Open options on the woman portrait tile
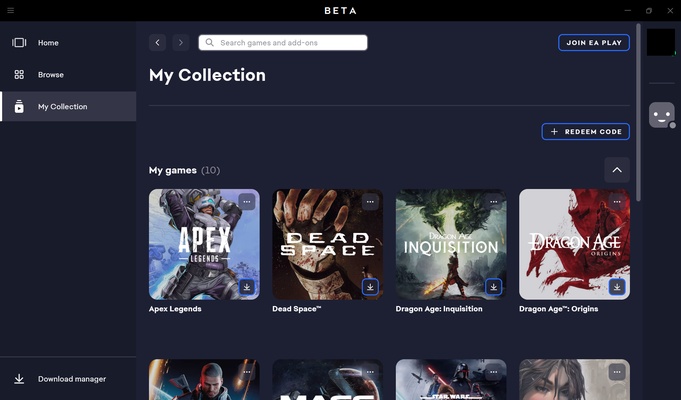Screen dimensions: 681x400 617,372
